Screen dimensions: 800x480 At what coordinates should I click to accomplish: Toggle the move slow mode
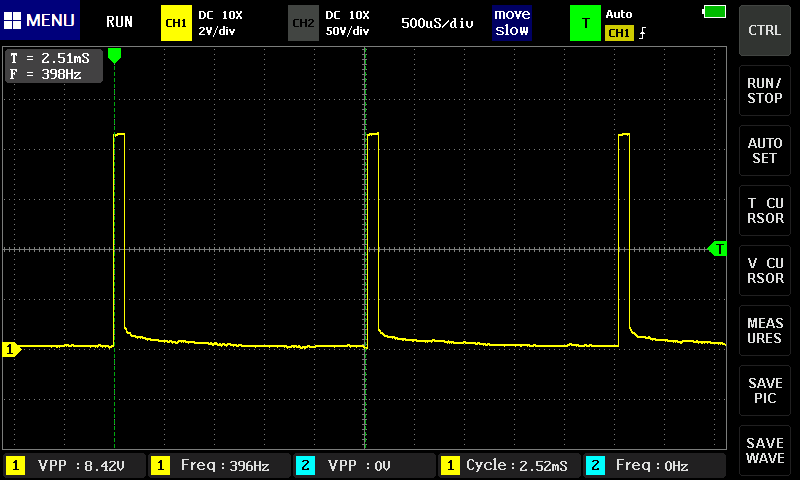(x=512, y=22)
